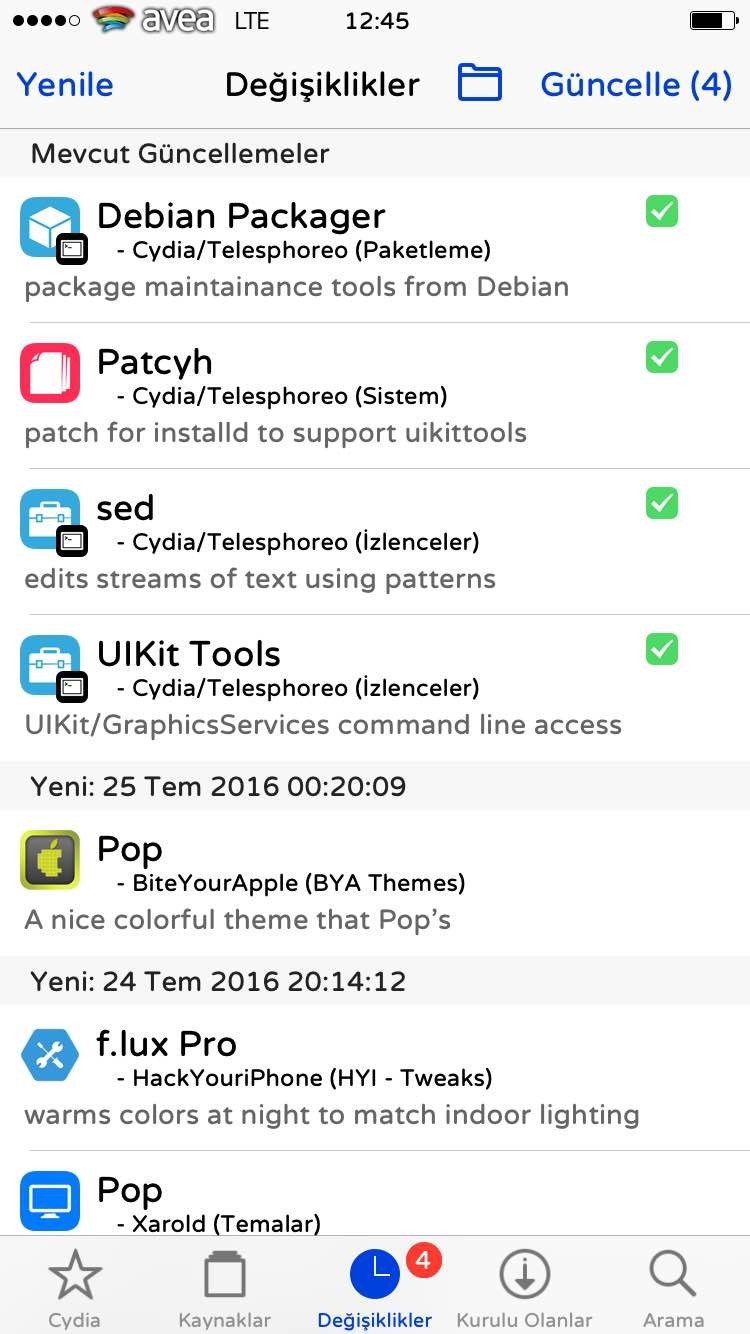Open the Arama search tab
This screenshot has height=1334, width=750.
coord(673,1288)
